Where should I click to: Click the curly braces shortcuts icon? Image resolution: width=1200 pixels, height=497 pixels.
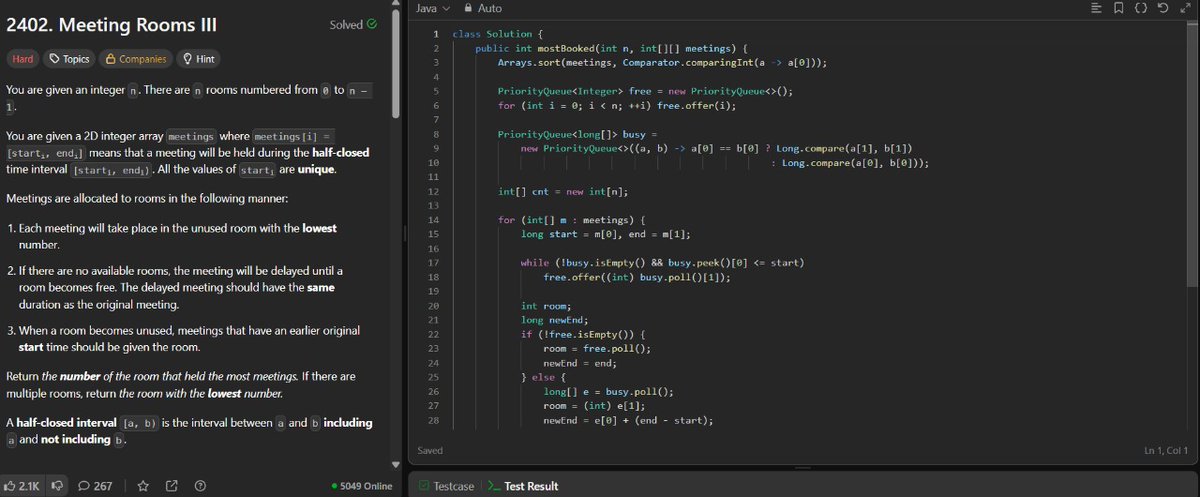click(x=1142, y=8)
